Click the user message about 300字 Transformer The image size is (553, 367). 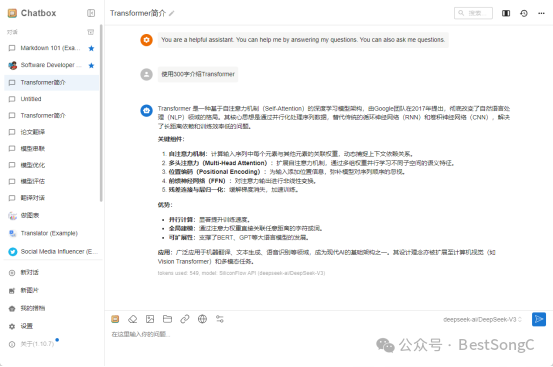[198, 74]
